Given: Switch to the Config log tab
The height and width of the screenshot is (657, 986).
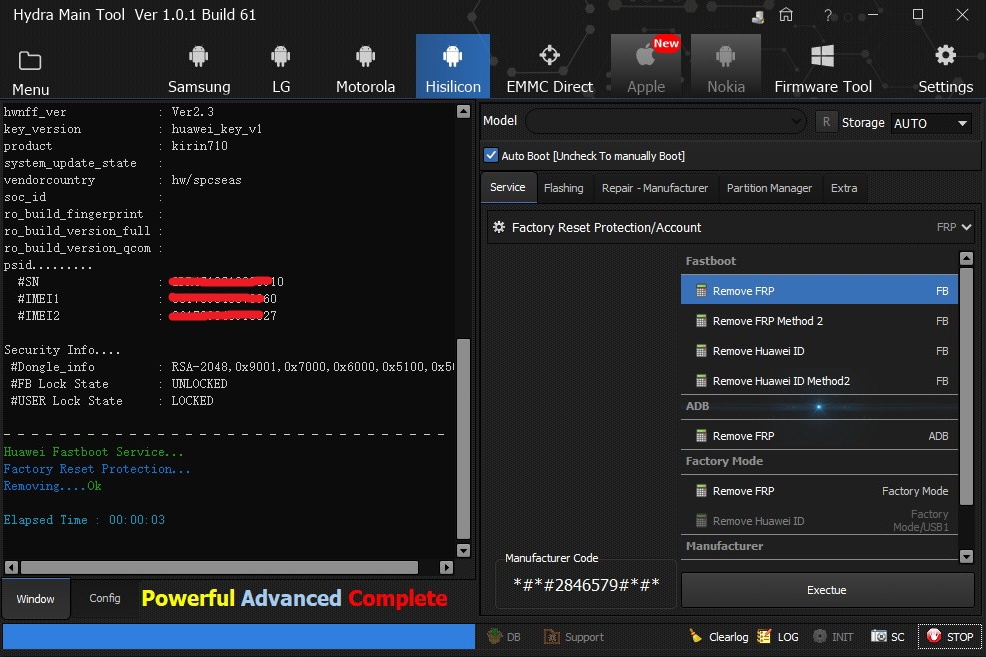Looking at the screenshot, I should coord(105,599).
